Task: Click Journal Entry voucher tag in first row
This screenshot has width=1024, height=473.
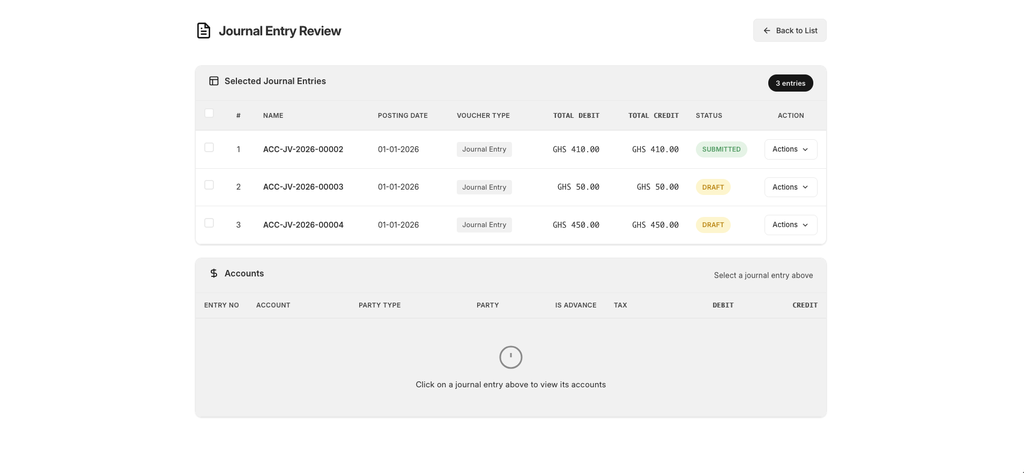Action: point(484,150)
